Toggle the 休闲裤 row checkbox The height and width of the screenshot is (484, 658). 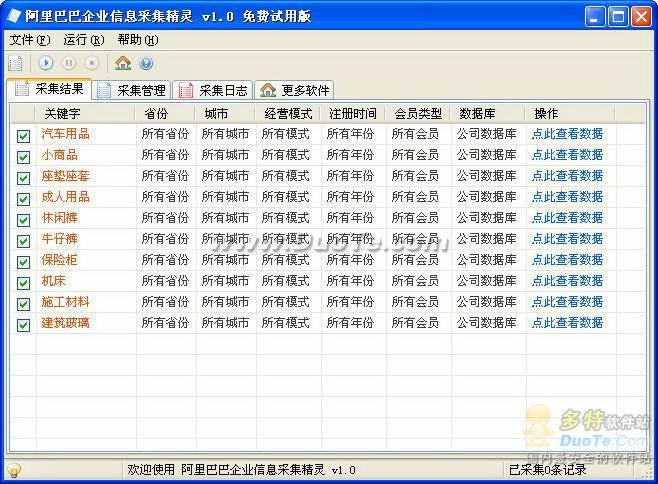(x=24, y=220)
